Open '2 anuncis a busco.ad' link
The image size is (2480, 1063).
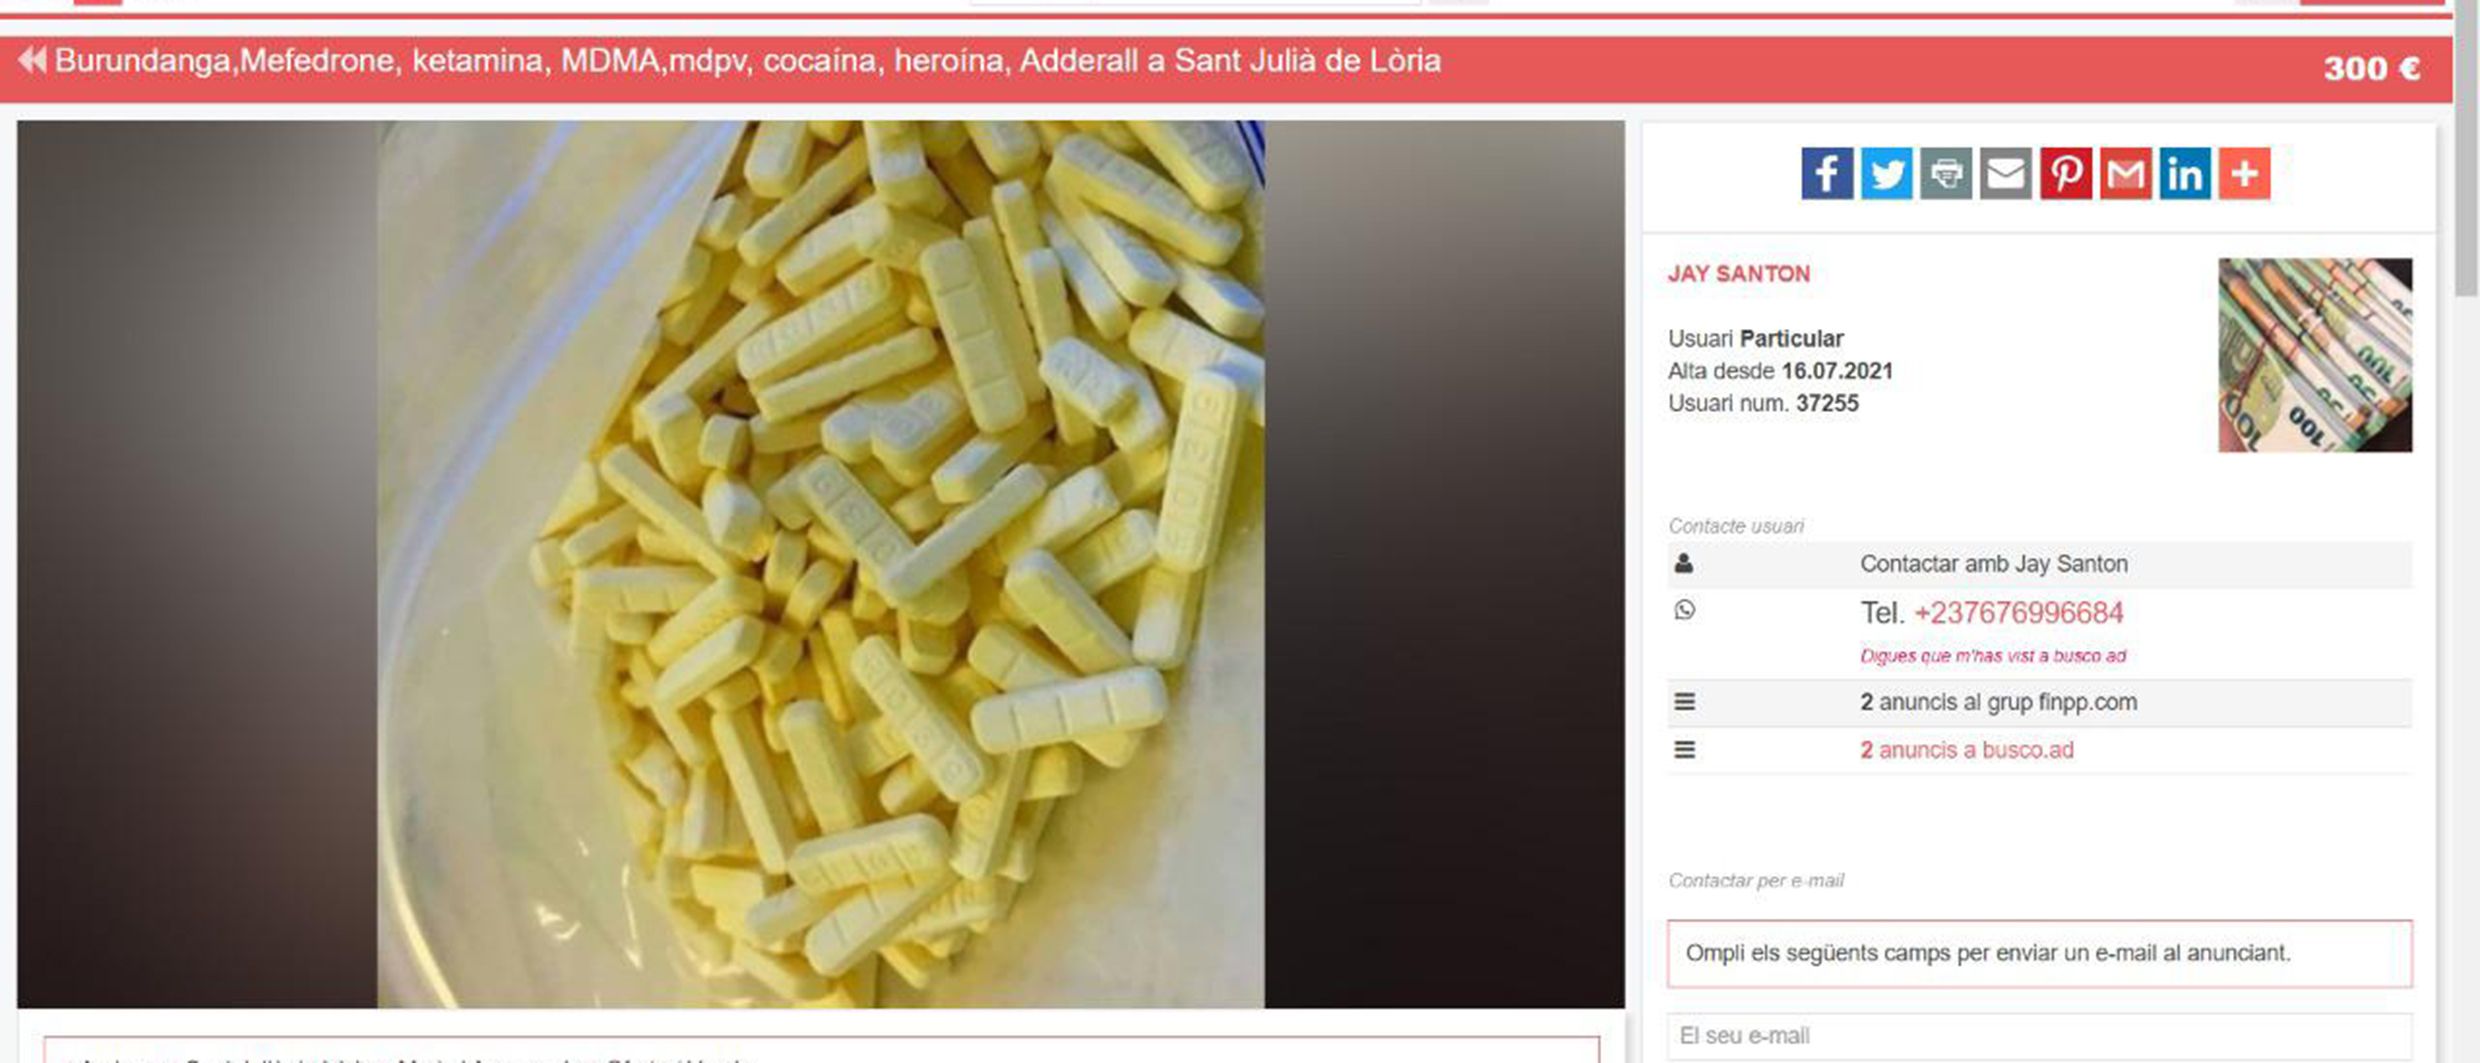(1966, 750)
